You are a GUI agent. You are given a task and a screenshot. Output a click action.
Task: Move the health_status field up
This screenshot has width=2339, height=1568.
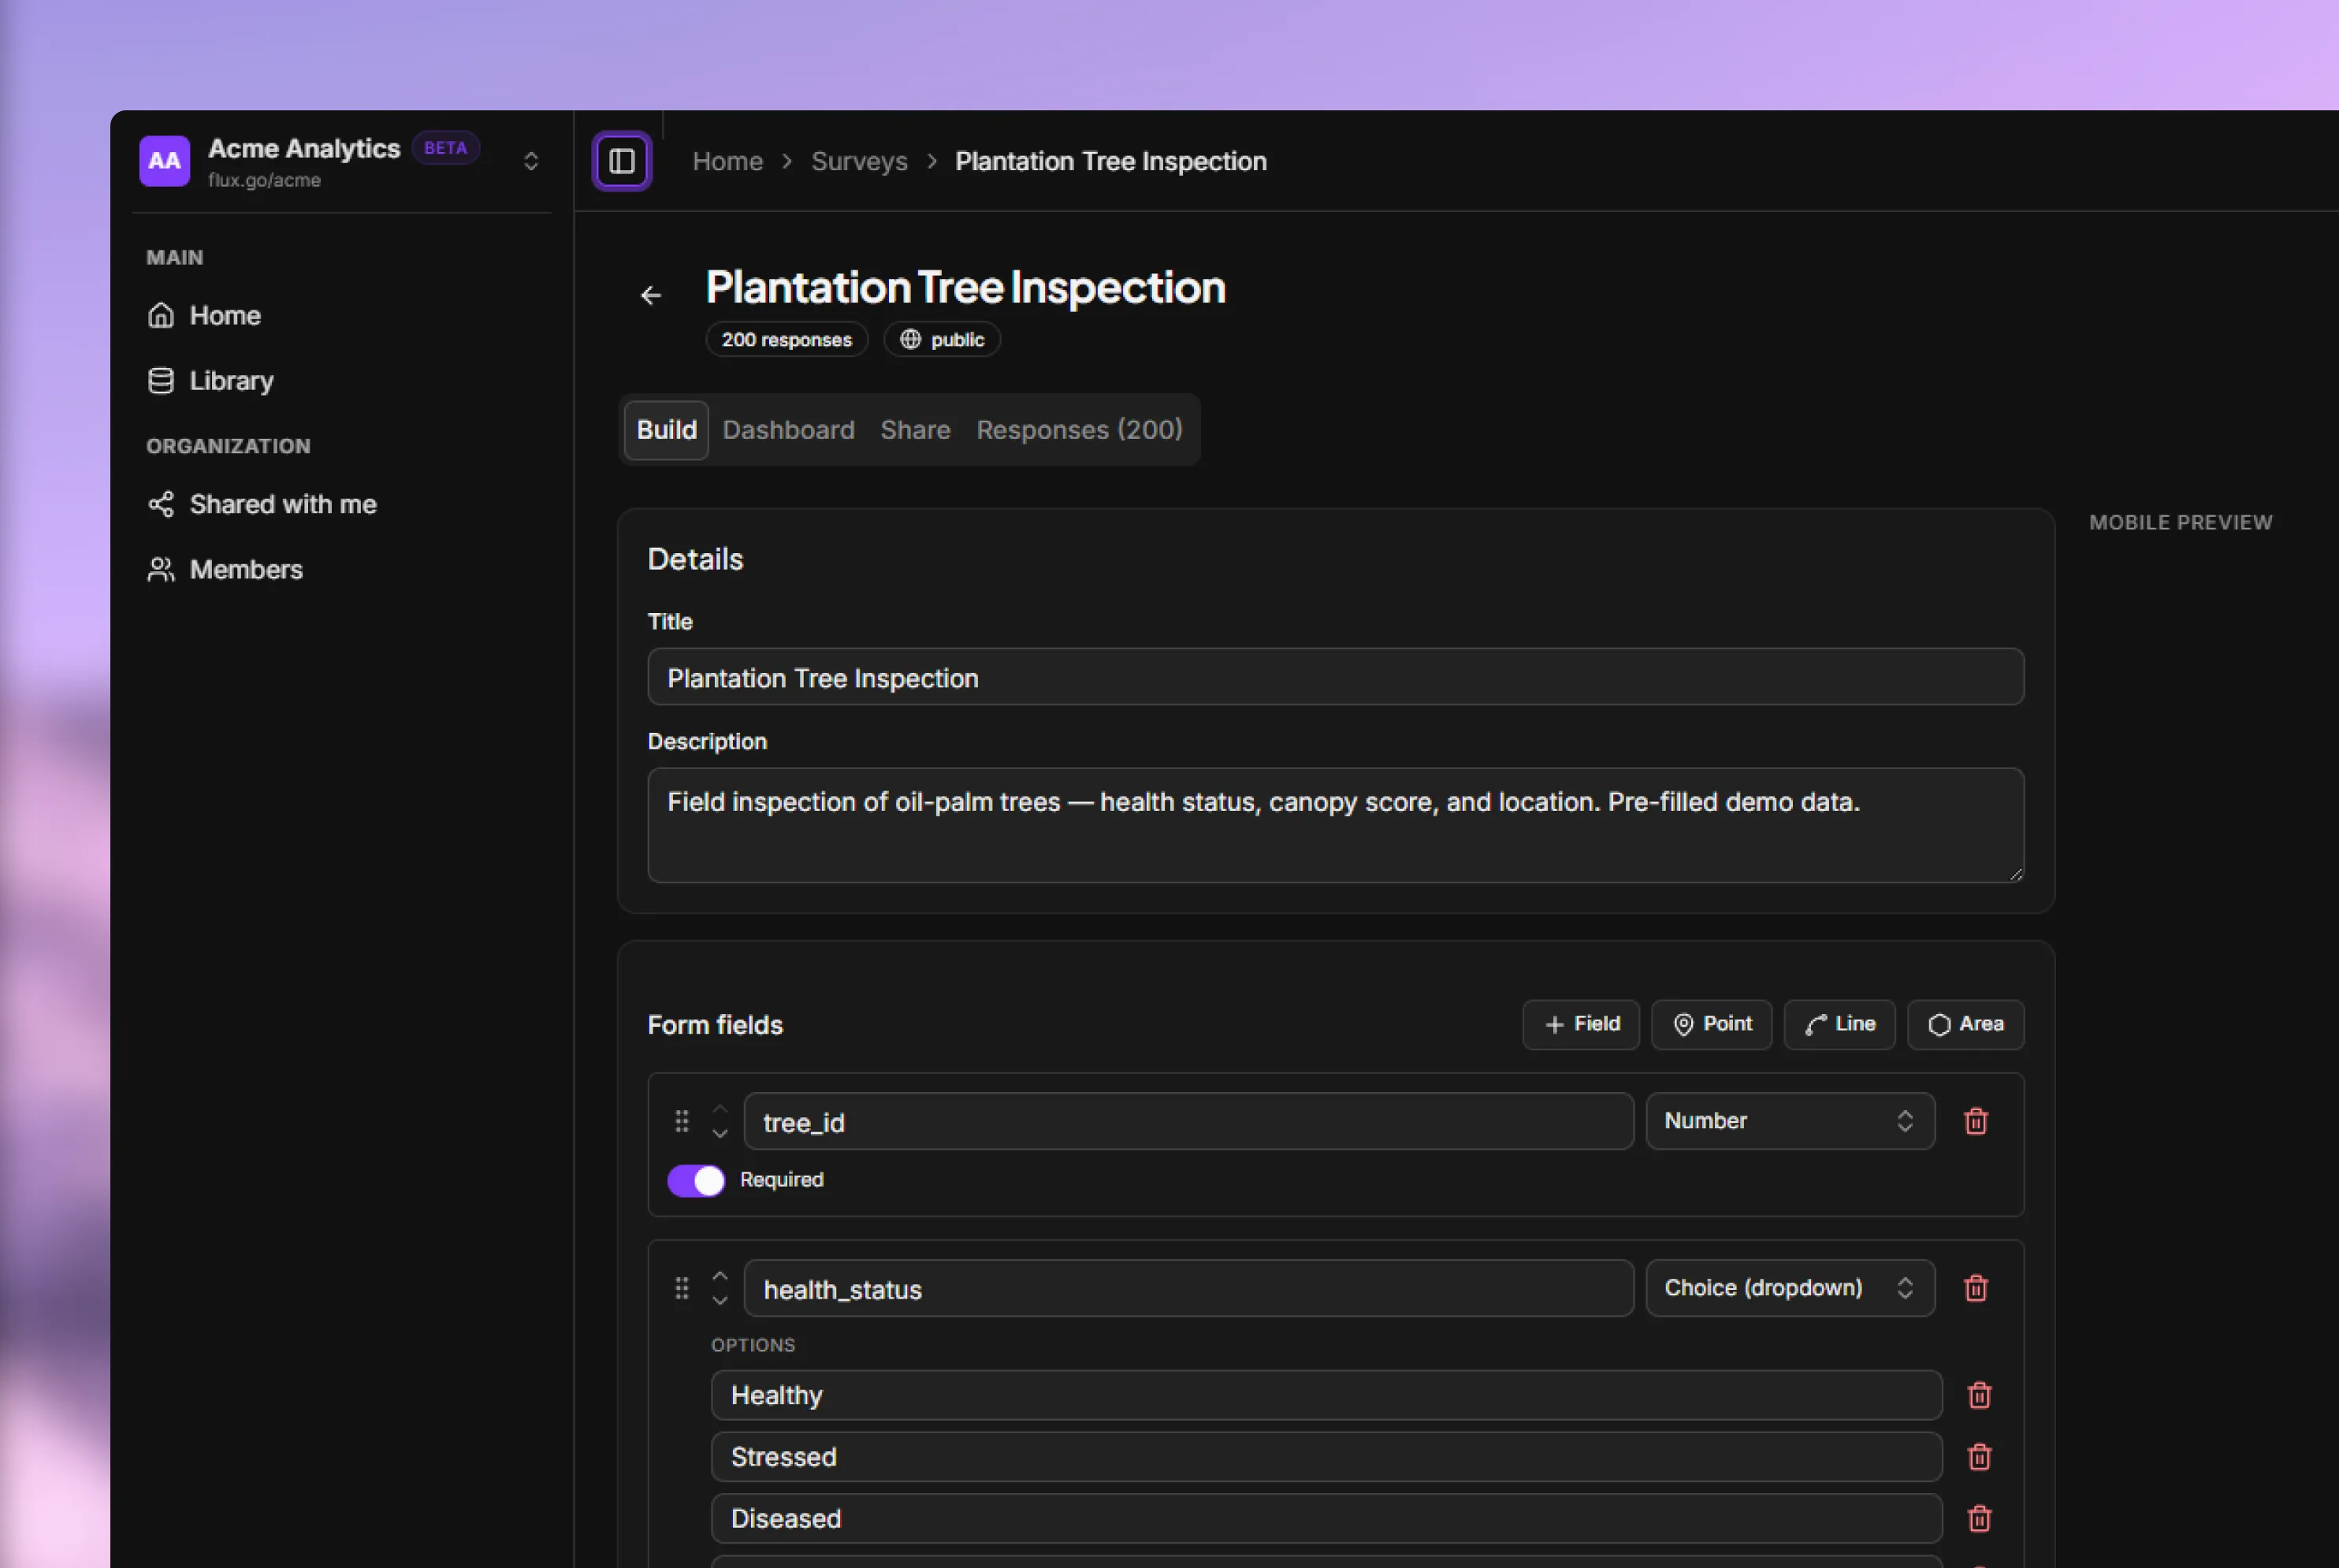[719, 1276]
